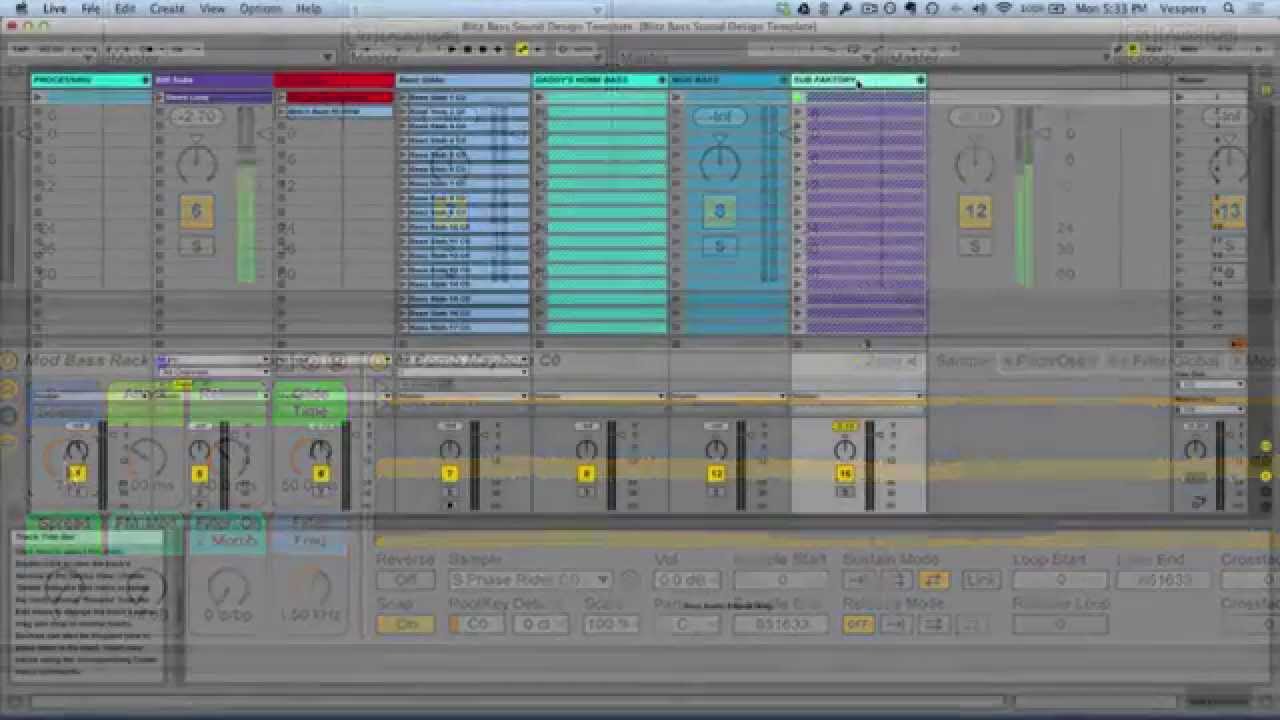Launch the first scene in the Master track
This screenshot has height=720, width=1280.
coord(1180,97)
